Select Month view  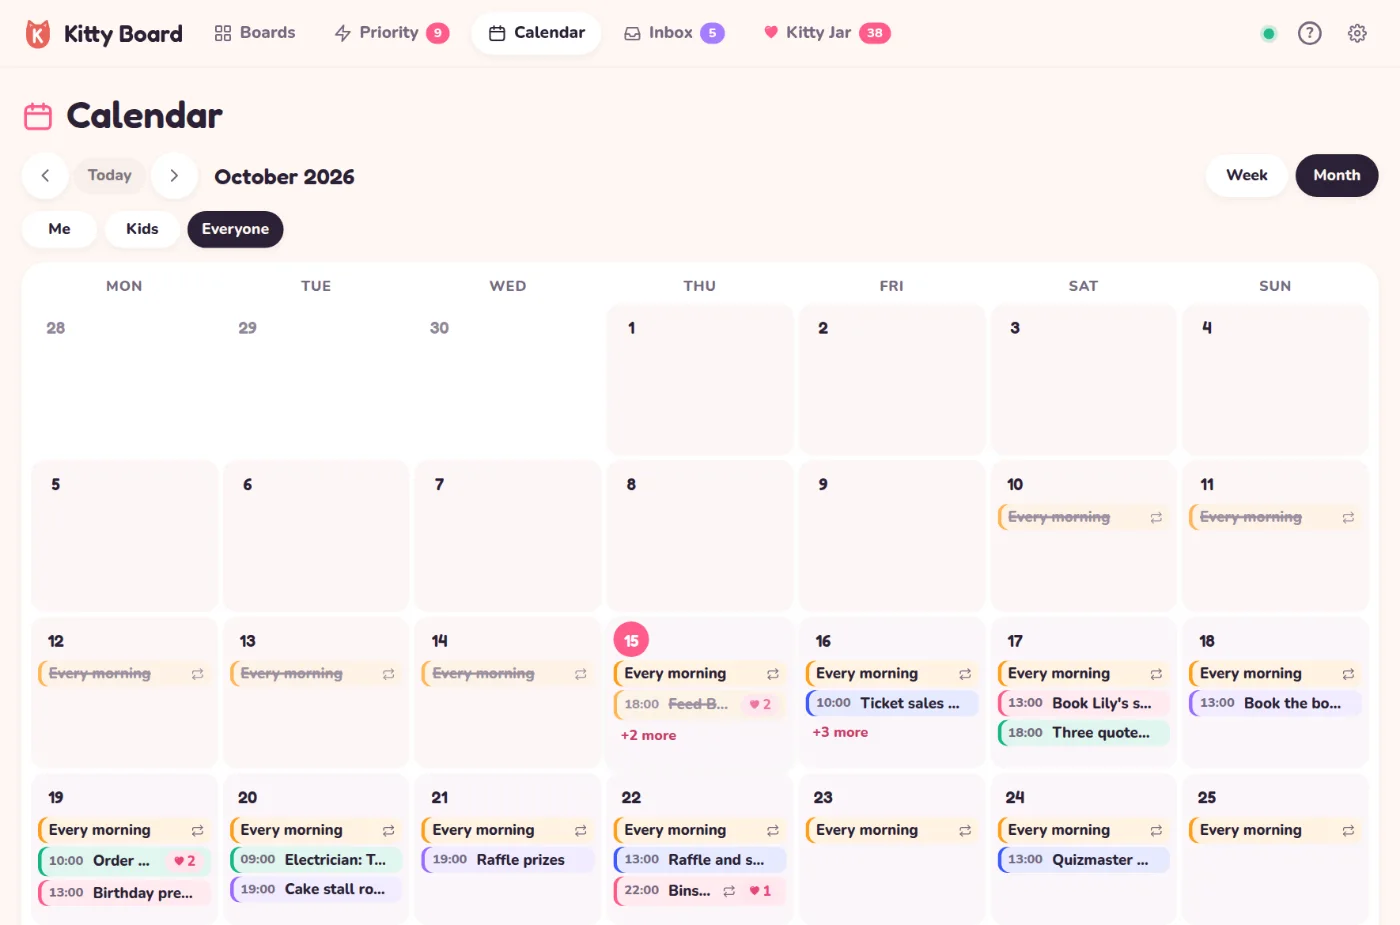click(1337, 175)
